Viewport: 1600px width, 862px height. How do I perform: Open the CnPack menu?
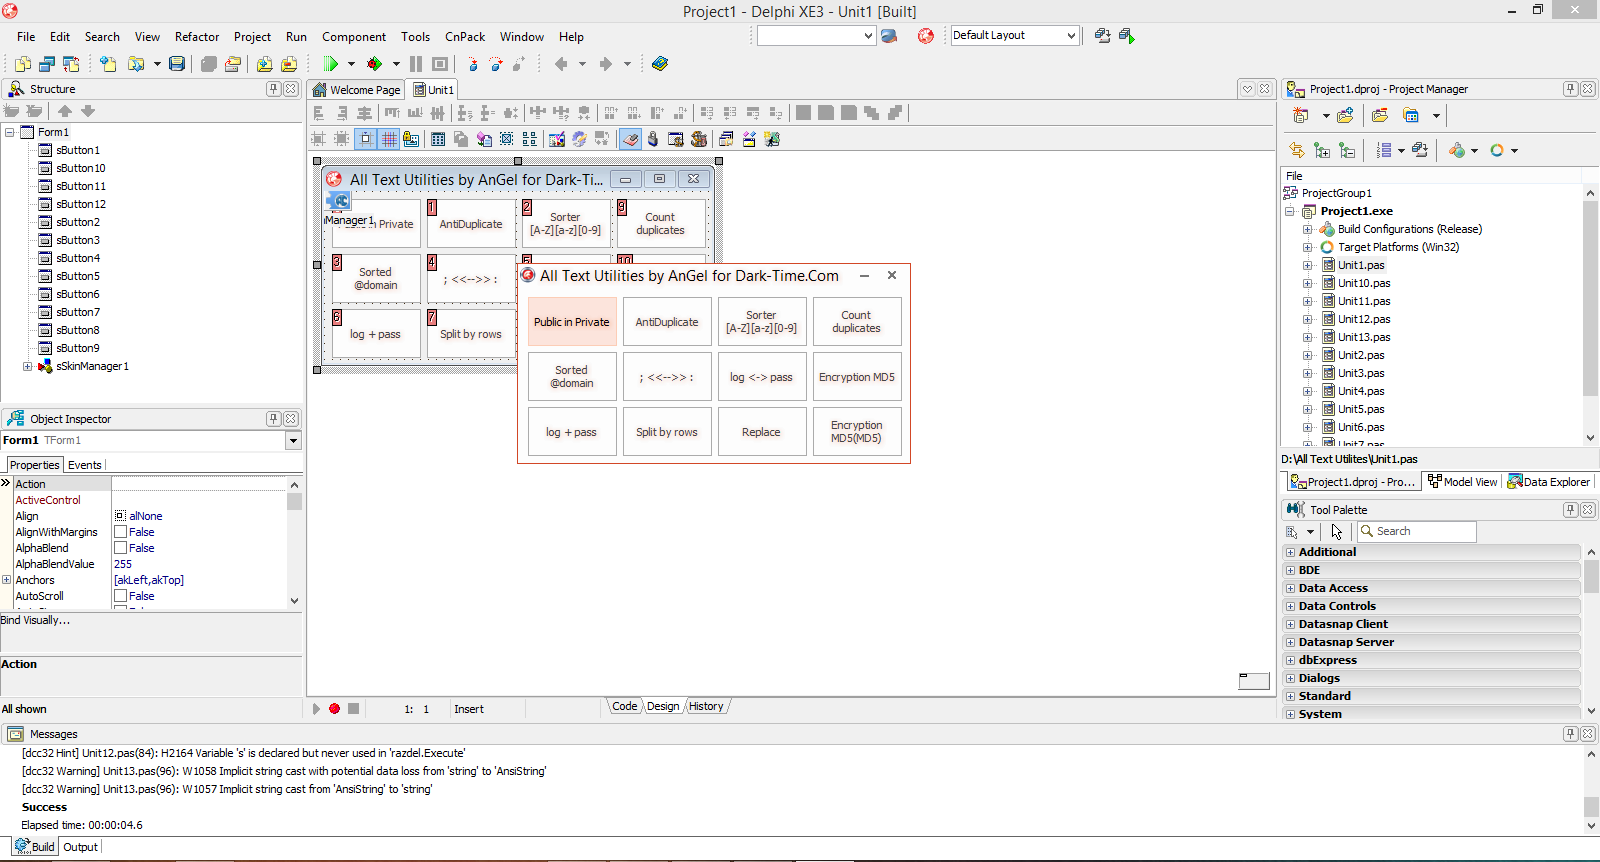point(465,37)
